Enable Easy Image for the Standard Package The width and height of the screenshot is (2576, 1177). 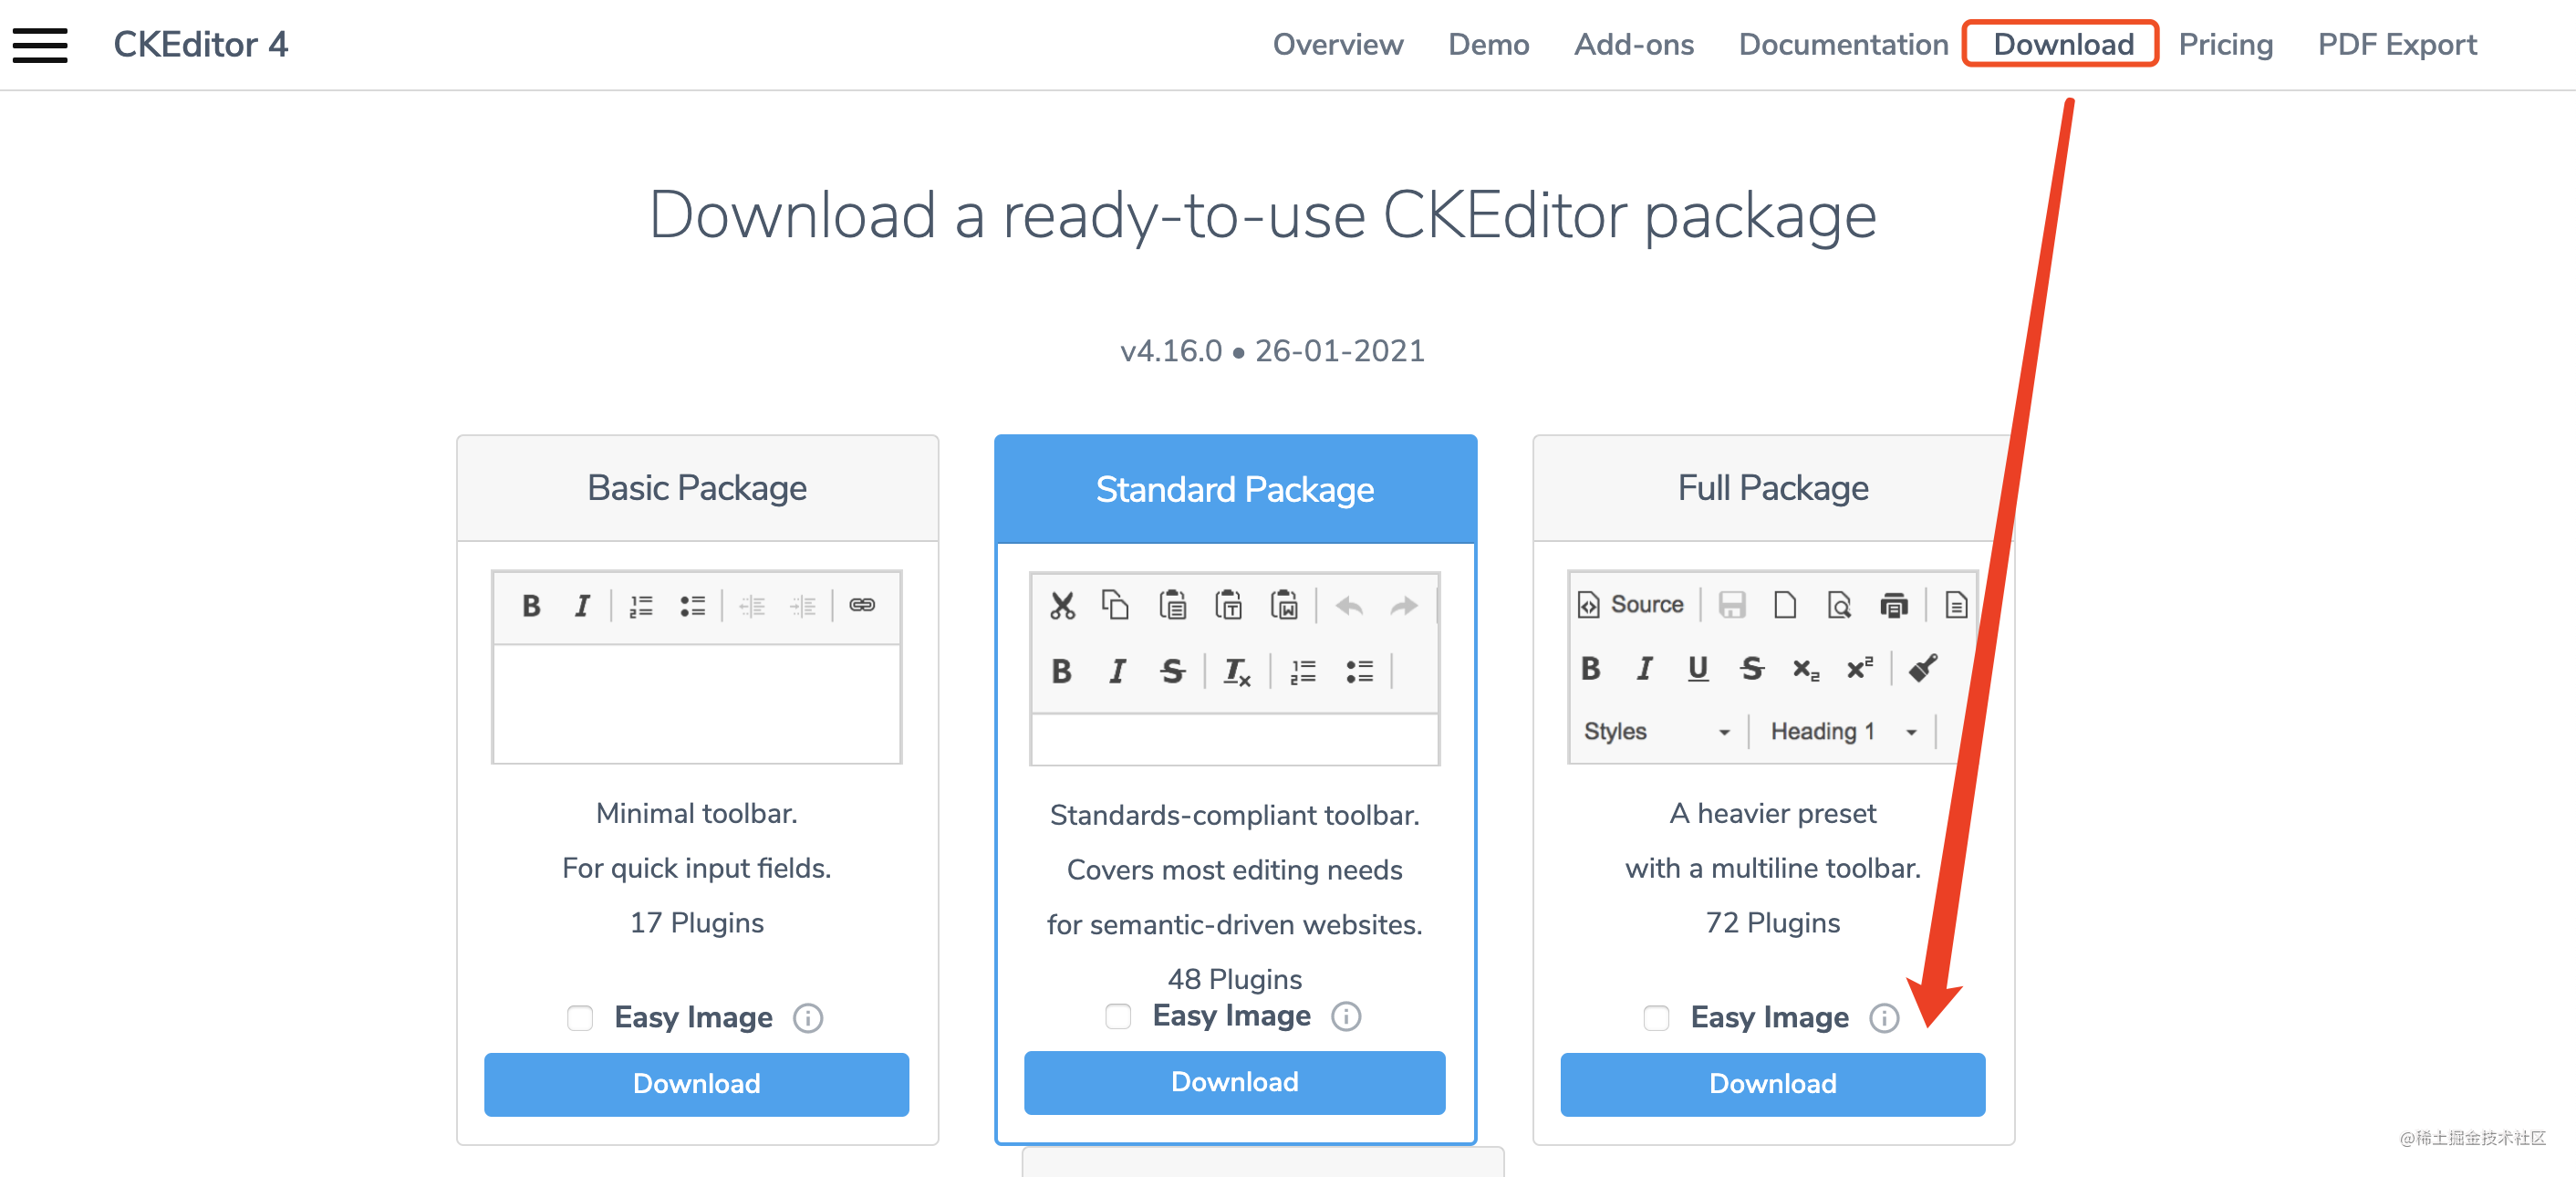tap(1117, 1016)
